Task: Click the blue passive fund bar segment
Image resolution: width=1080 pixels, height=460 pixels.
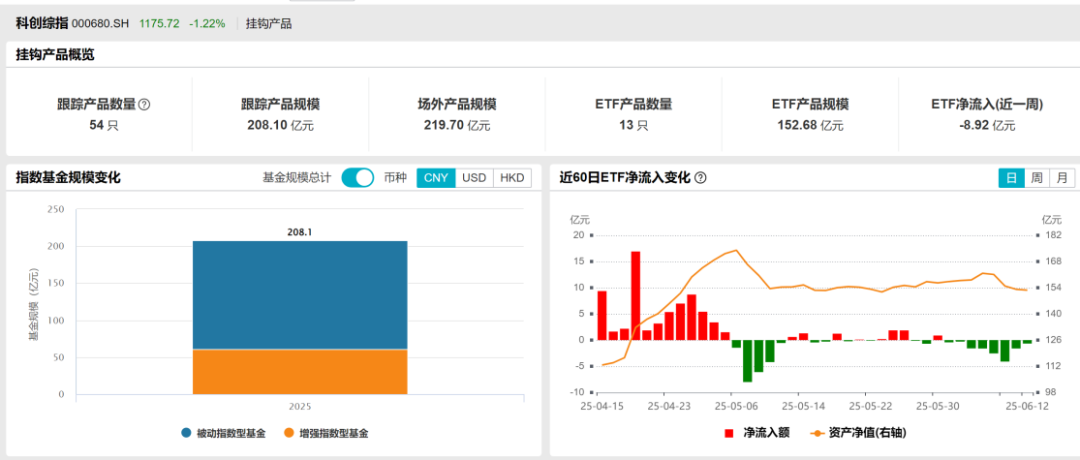Action: click(x=300, y=295)
